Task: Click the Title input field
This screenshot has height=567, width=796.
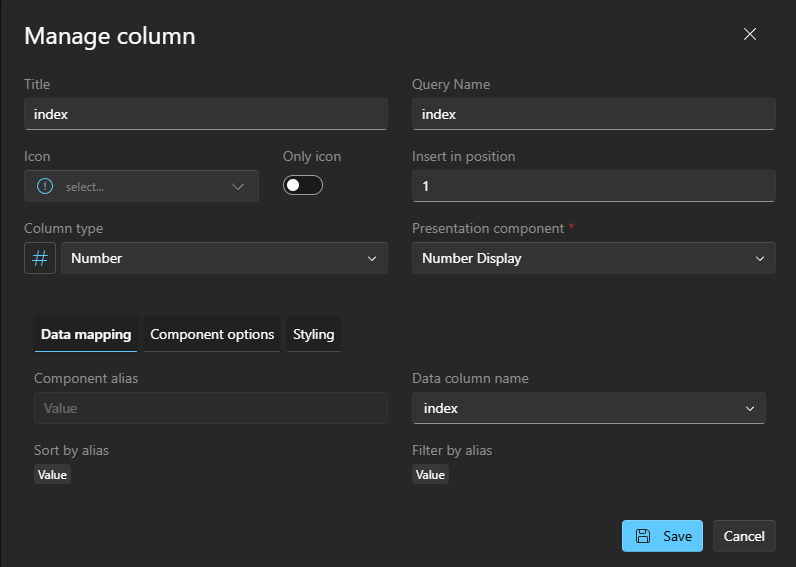Action: coord(206,114)
